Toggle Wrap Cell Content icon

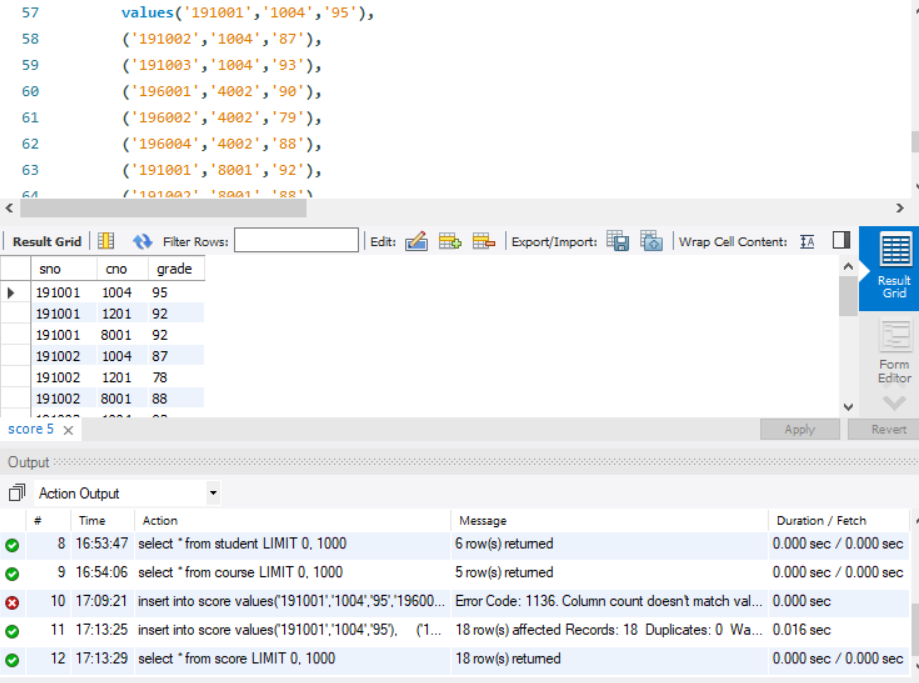coord(807,242)
